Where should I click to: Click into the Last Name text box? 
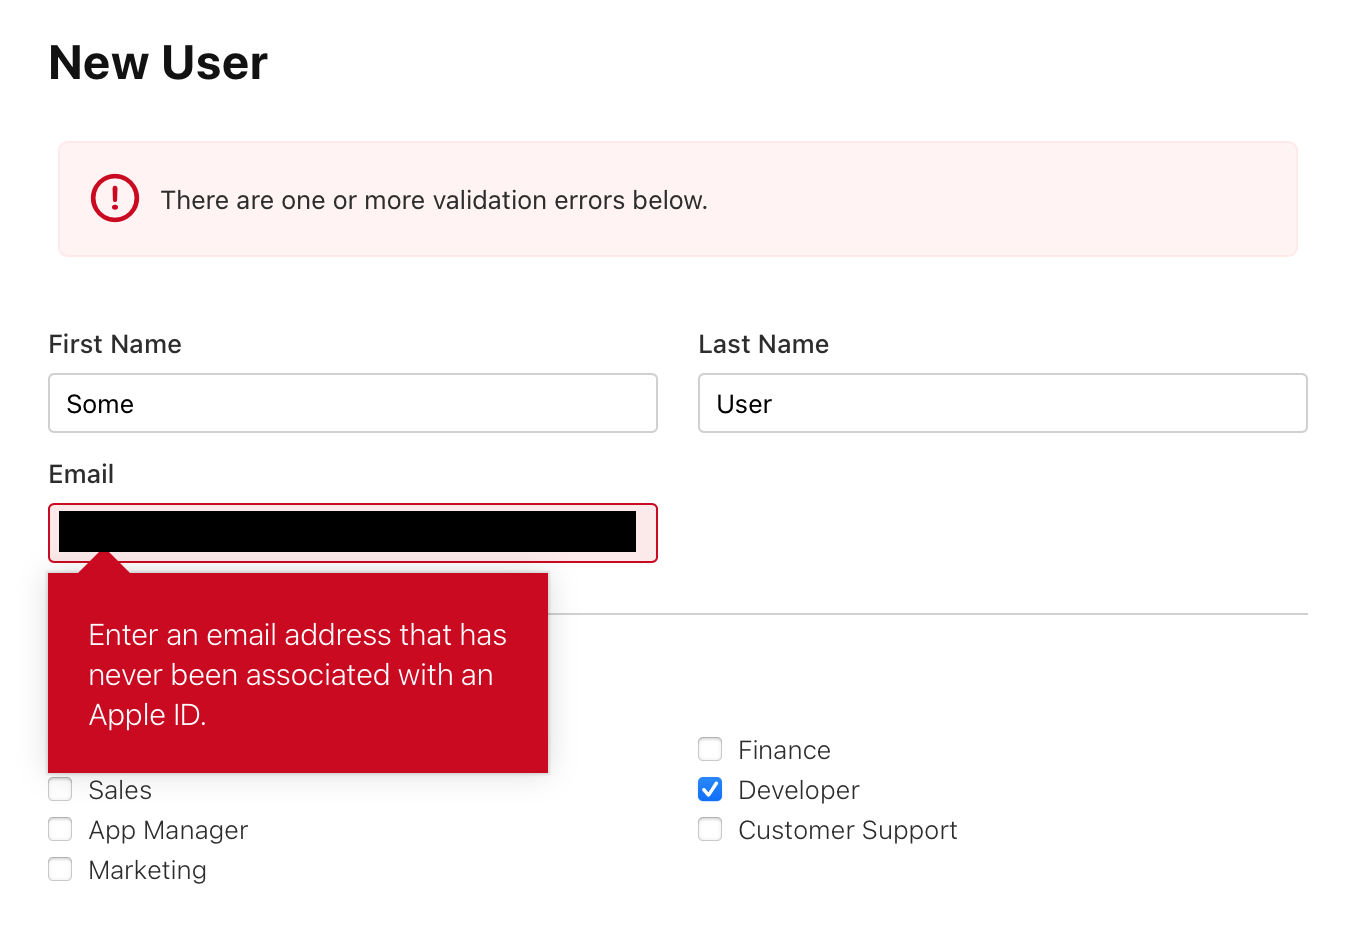coord(1002,403)
